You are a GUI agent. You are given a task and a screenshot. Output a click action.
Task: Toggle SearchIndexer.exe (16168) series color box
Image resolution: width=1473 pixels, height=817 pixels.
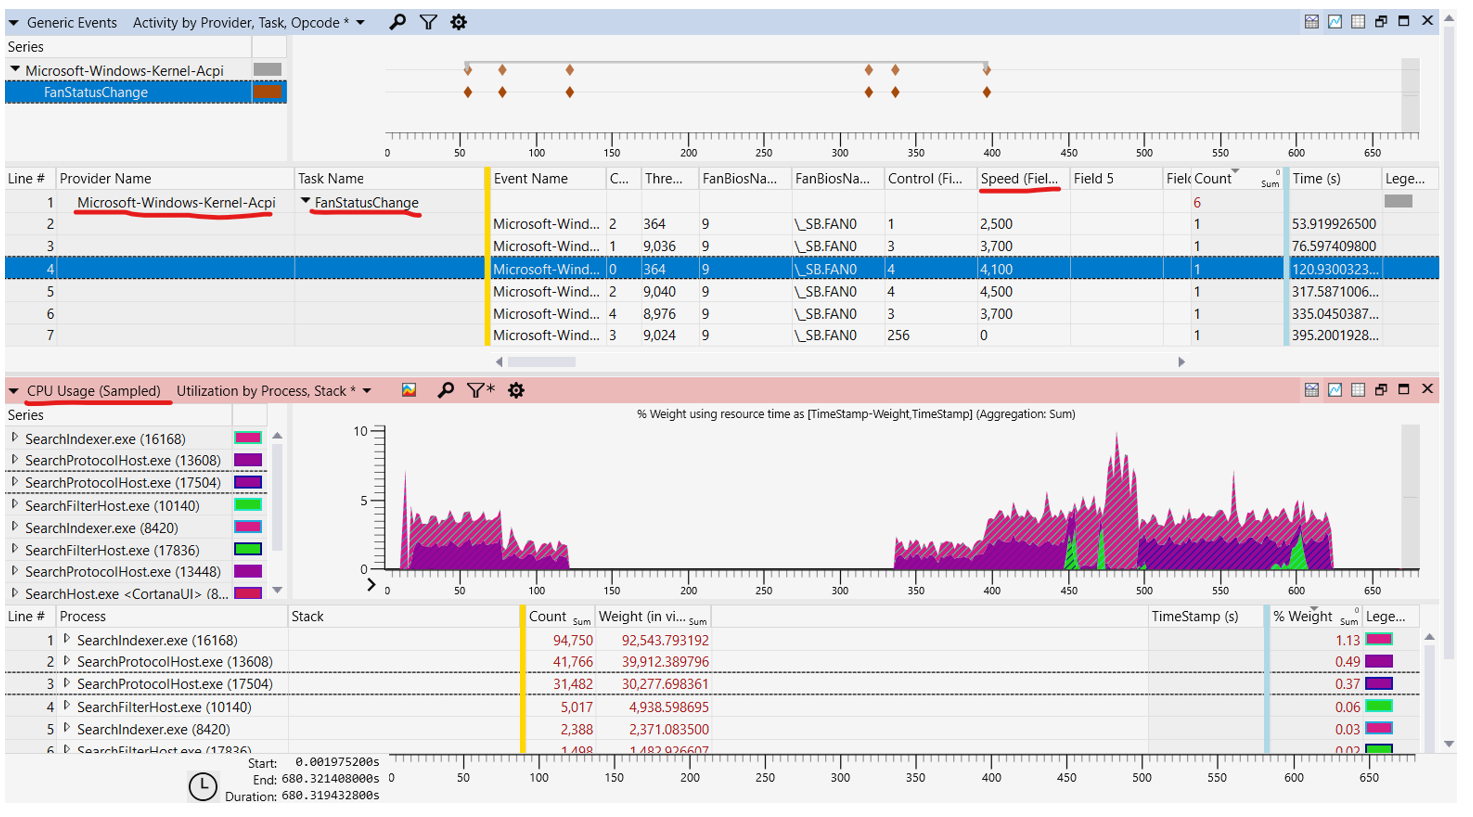click(x=248, y=438)
